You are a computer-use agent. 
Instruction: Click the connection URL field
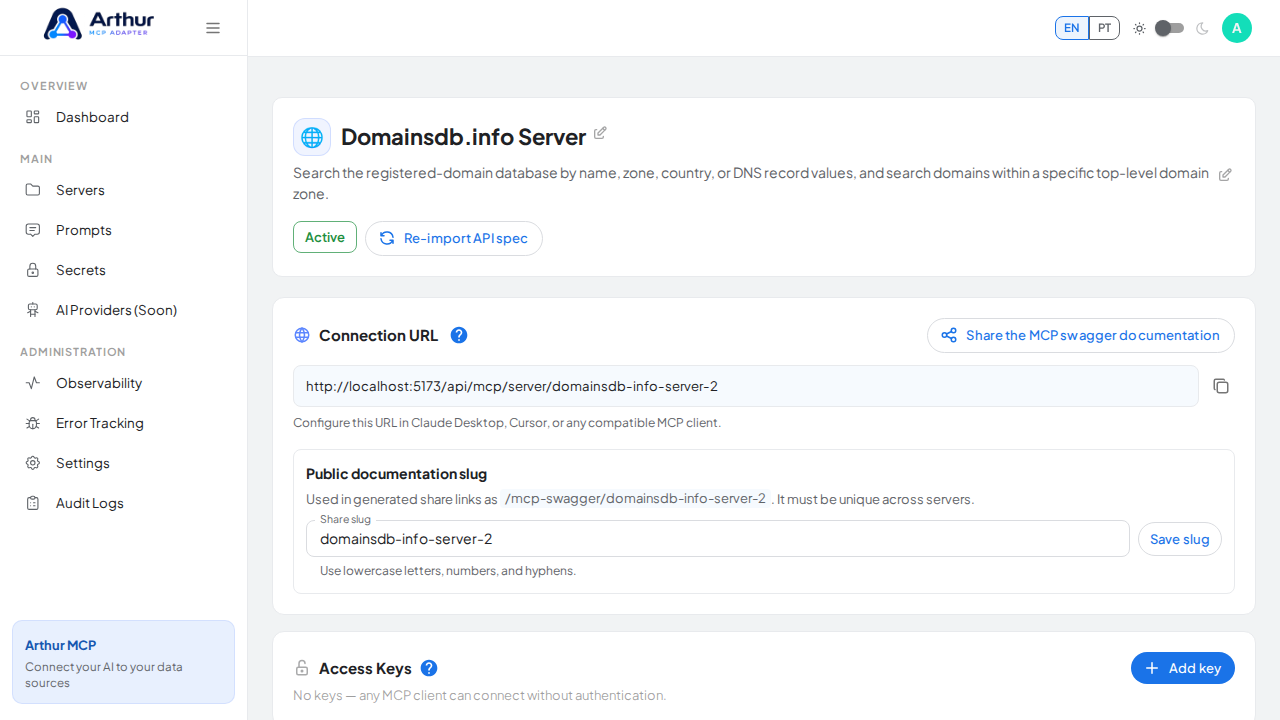pos(746,386)
